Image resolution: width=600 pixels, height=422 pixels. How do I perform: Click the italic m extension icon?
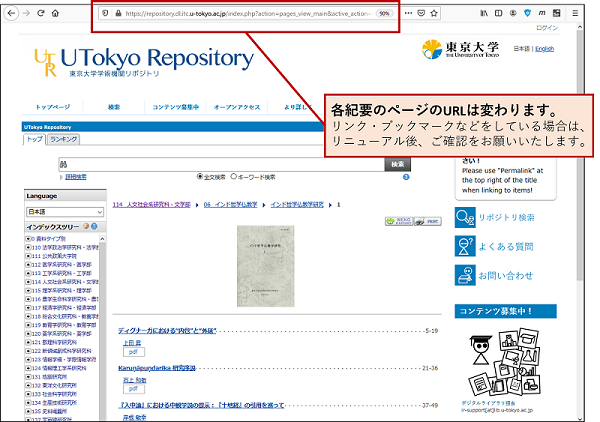[542, 13]
